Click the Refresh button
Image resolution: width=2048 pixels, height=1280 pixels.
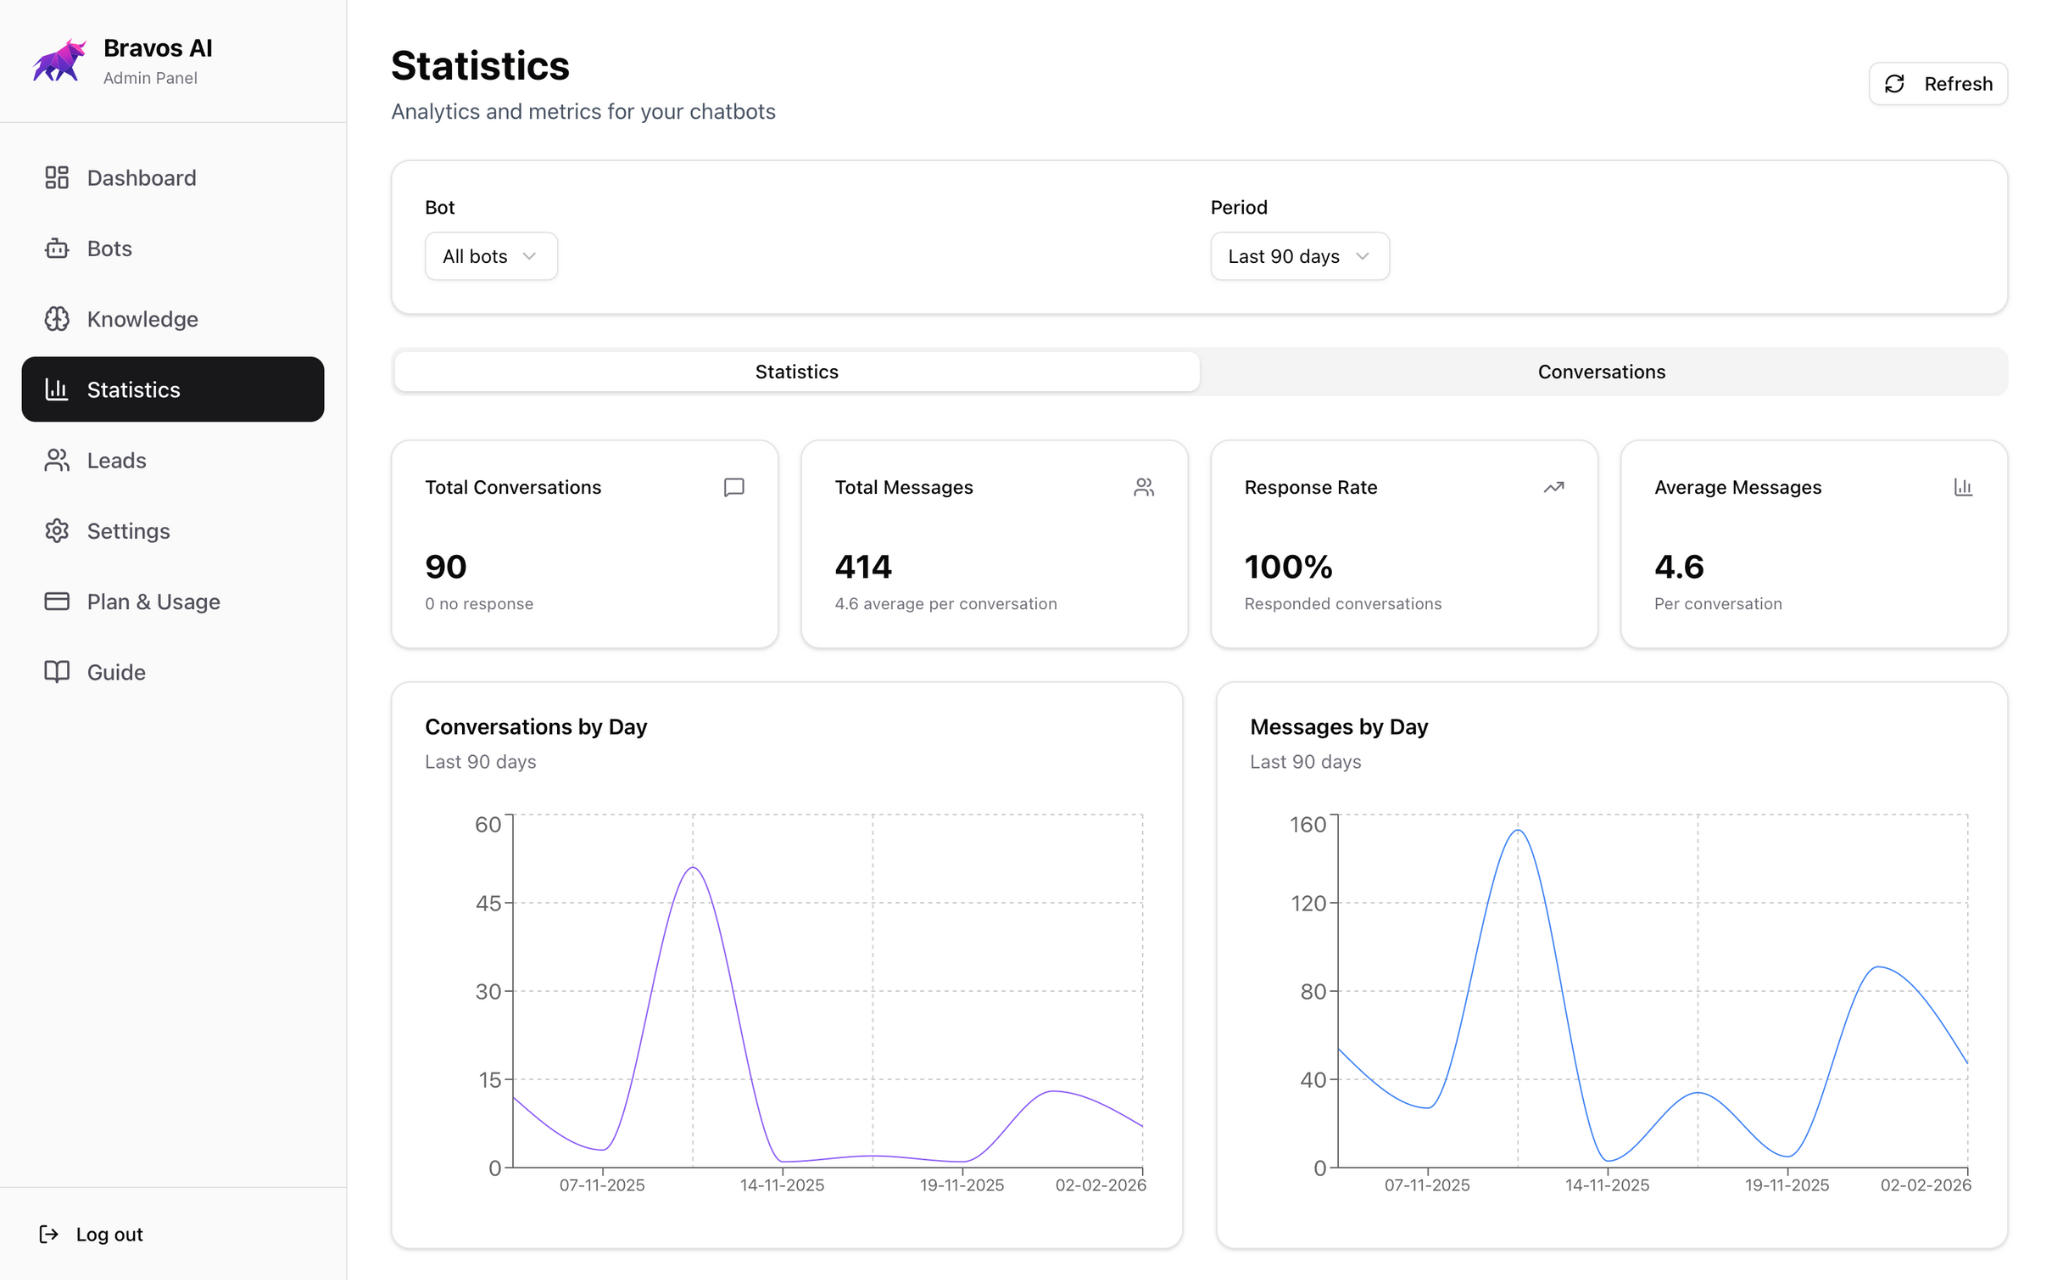pyautogui.click(x=1937, y=84)
